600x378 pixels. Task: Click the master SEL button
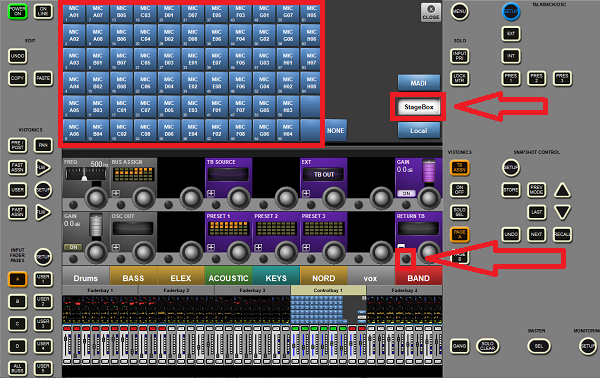tap(539, 346)
